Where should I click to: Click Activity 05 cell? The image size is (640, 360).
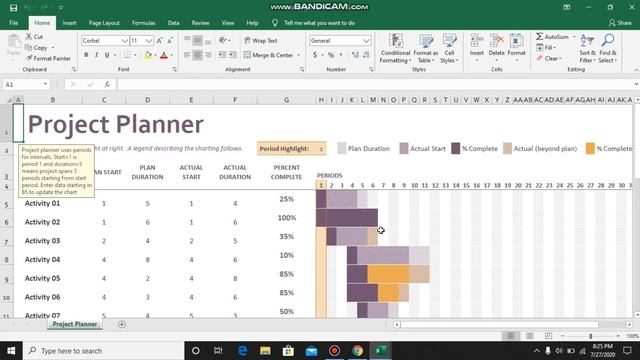42,278
